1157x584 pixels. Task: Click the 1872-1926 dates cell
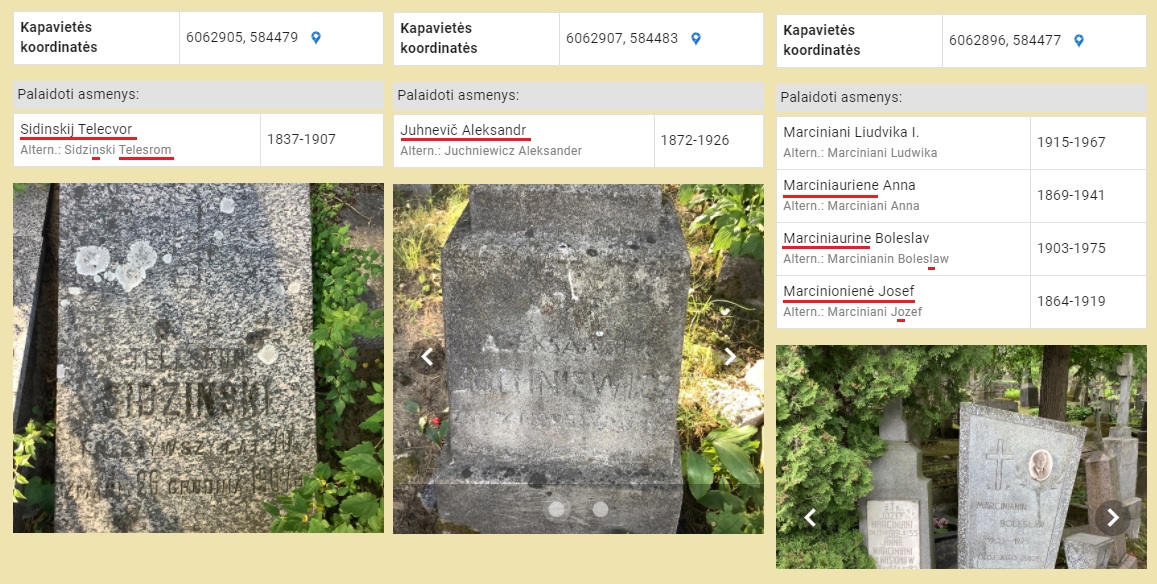[708, 140]
